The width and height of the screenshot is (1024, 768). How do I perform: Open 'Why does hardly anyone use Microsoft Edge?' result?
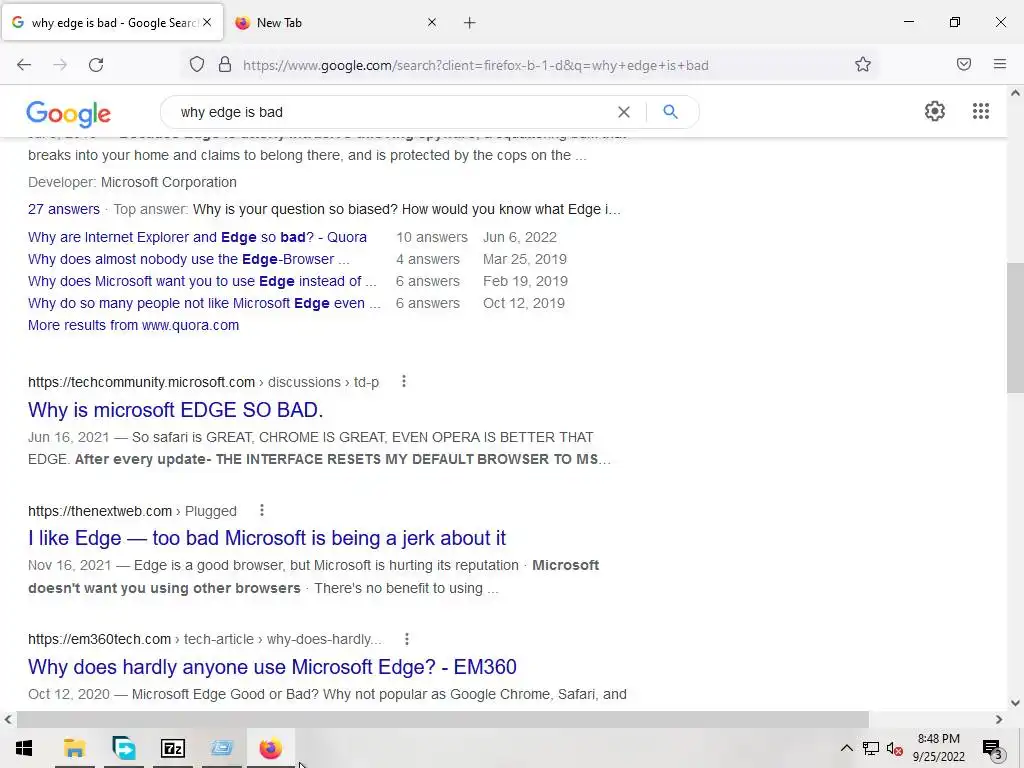pyautogui.click(x=272, y=667)
